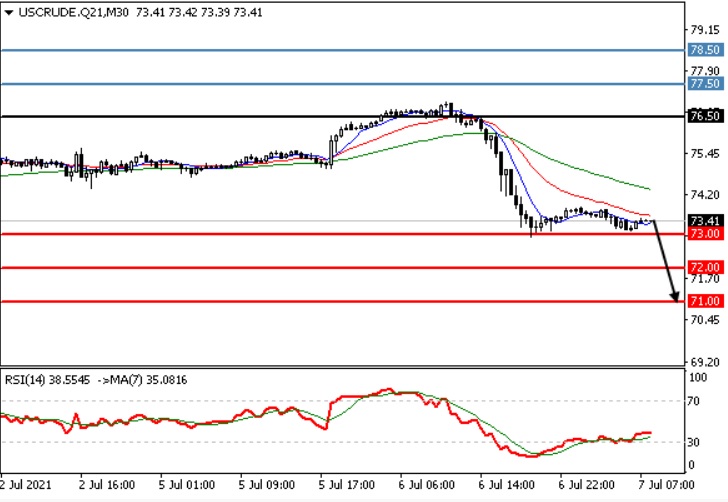This screenshot has width=728, height=502.
Task: Select the USCRUDE.Q21,M30 symbol title
Action: pyautogui.click(x=74, y=13)
